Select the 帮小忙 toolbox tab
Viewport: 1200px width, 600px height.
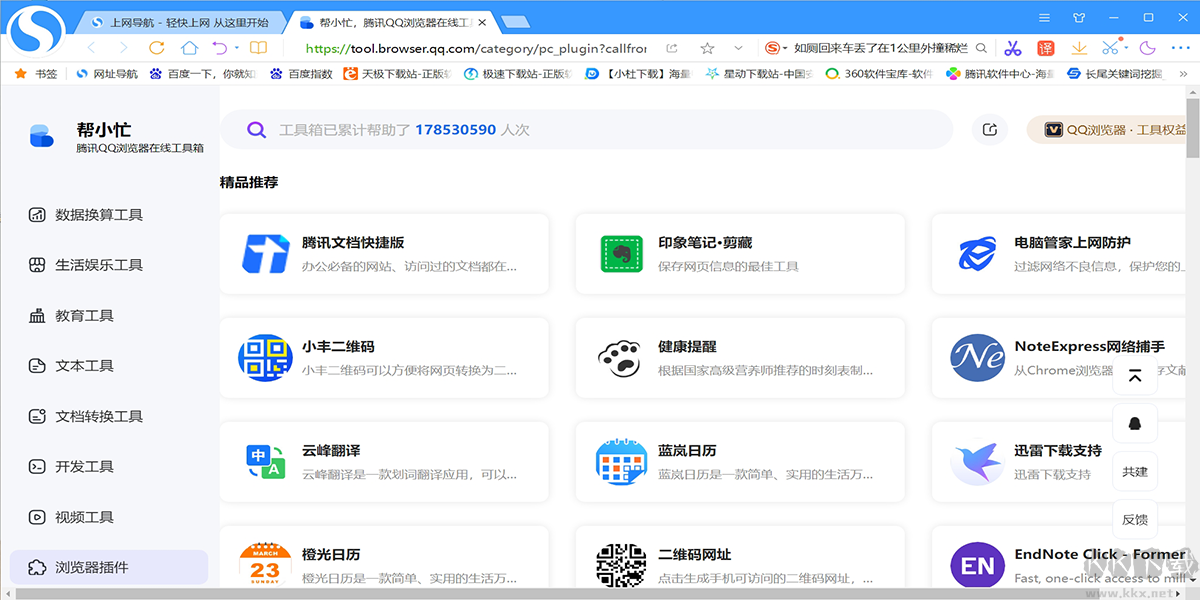(393, 21)
